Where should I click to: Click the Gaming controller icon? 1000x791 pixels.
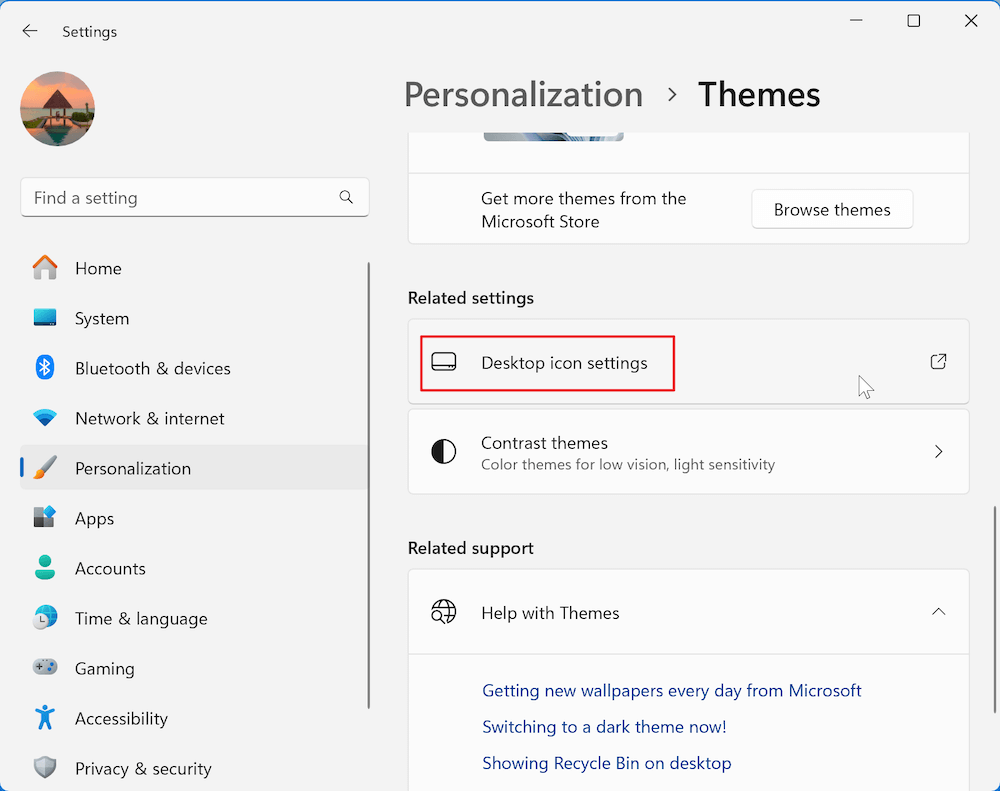(x=45, y=668)
